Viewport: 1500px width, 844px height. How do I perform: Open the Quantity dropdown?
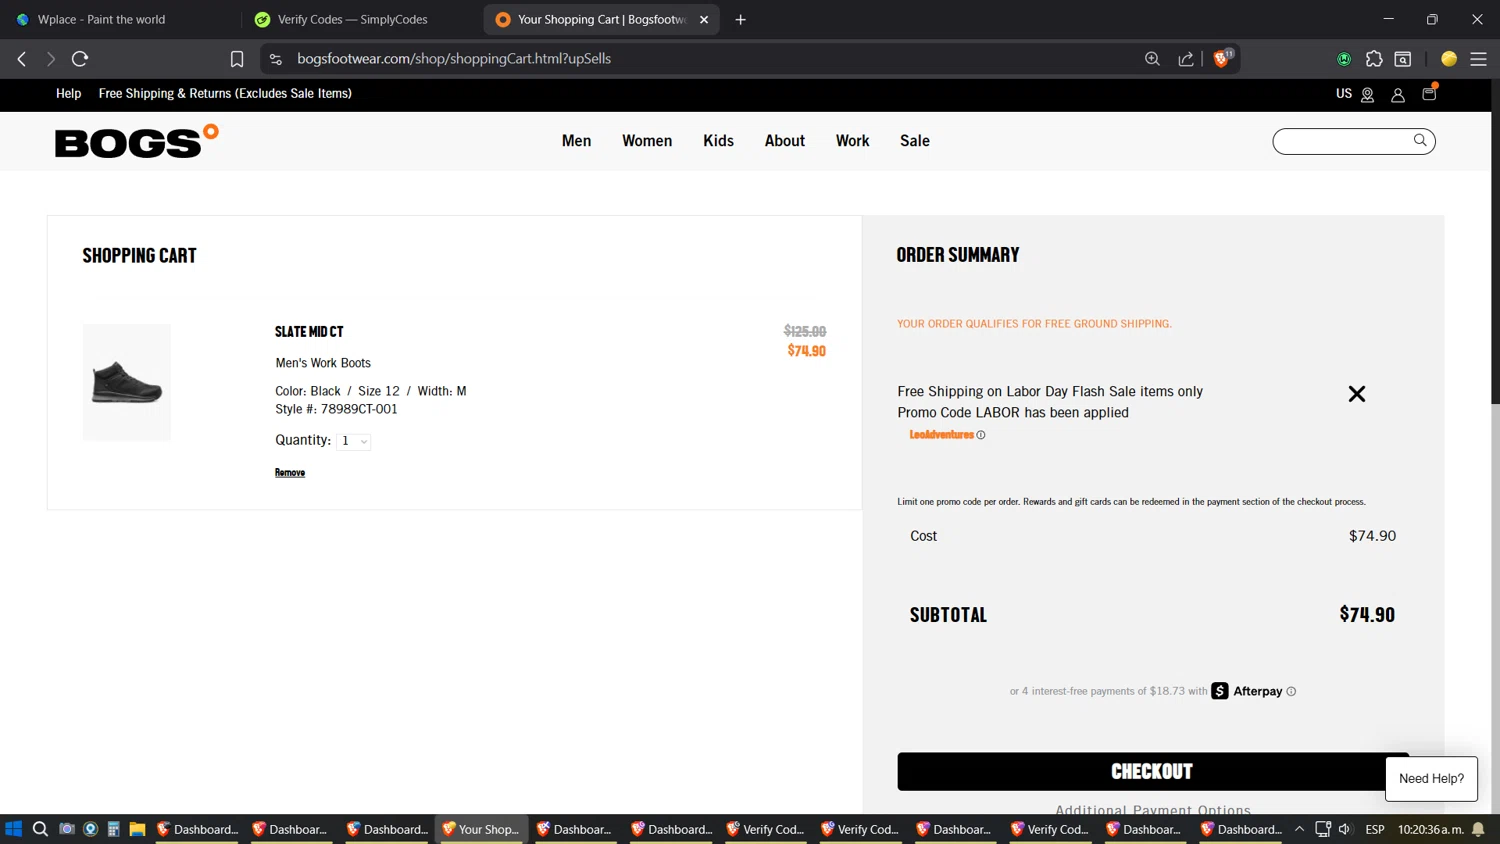click(354, 441)
